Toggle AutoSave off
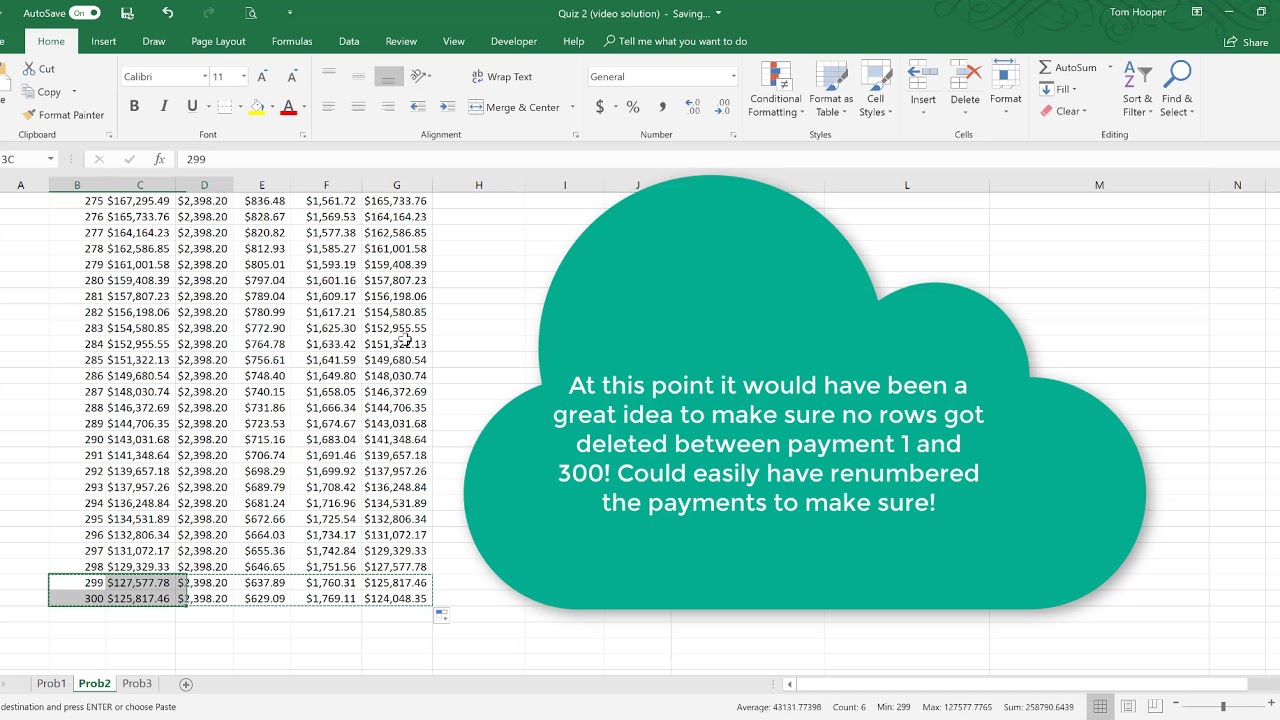1280x720 pixels. 84,13
